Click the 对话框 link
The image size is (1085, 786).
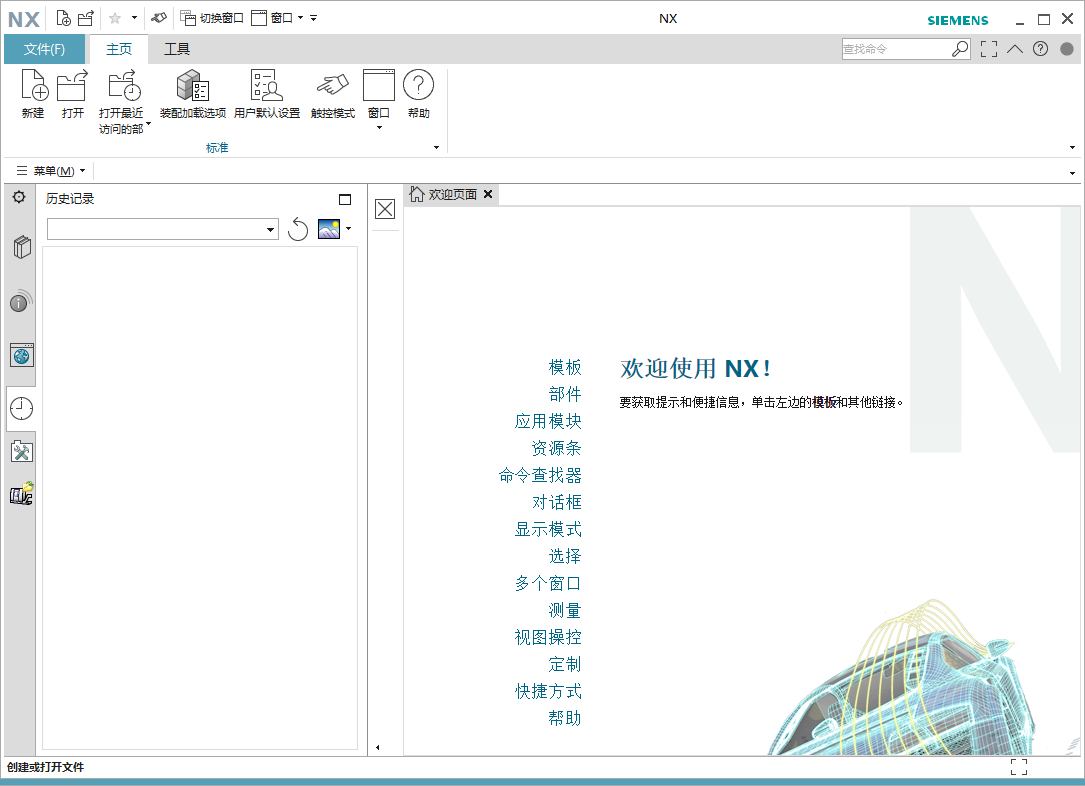click(556, 502)
